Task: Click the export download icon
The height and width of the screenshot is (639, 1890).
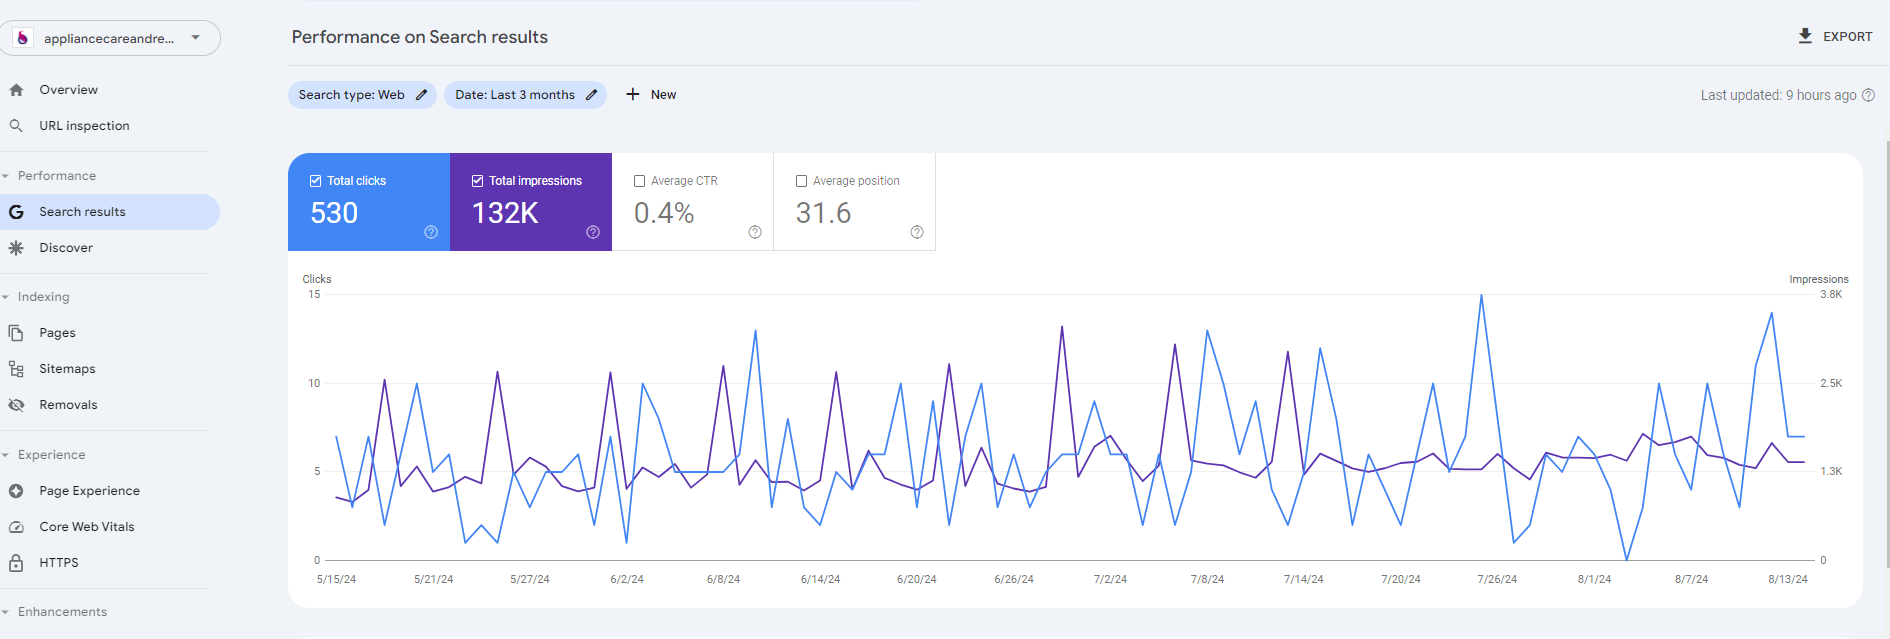Action: pos(1805,36)
